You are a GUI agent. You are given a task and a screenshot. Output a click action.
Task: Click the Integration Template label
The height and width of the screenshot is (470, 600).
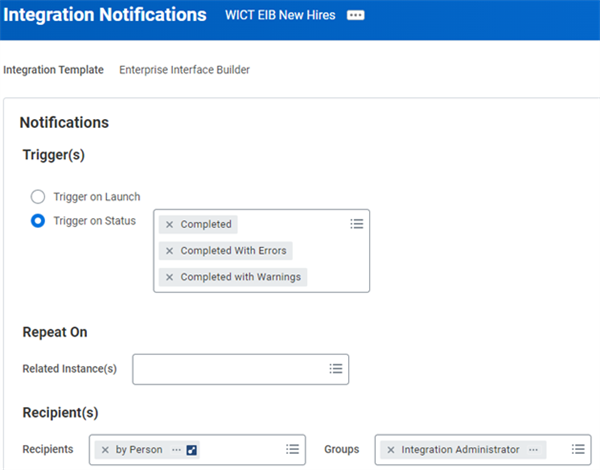click(54, 70)
